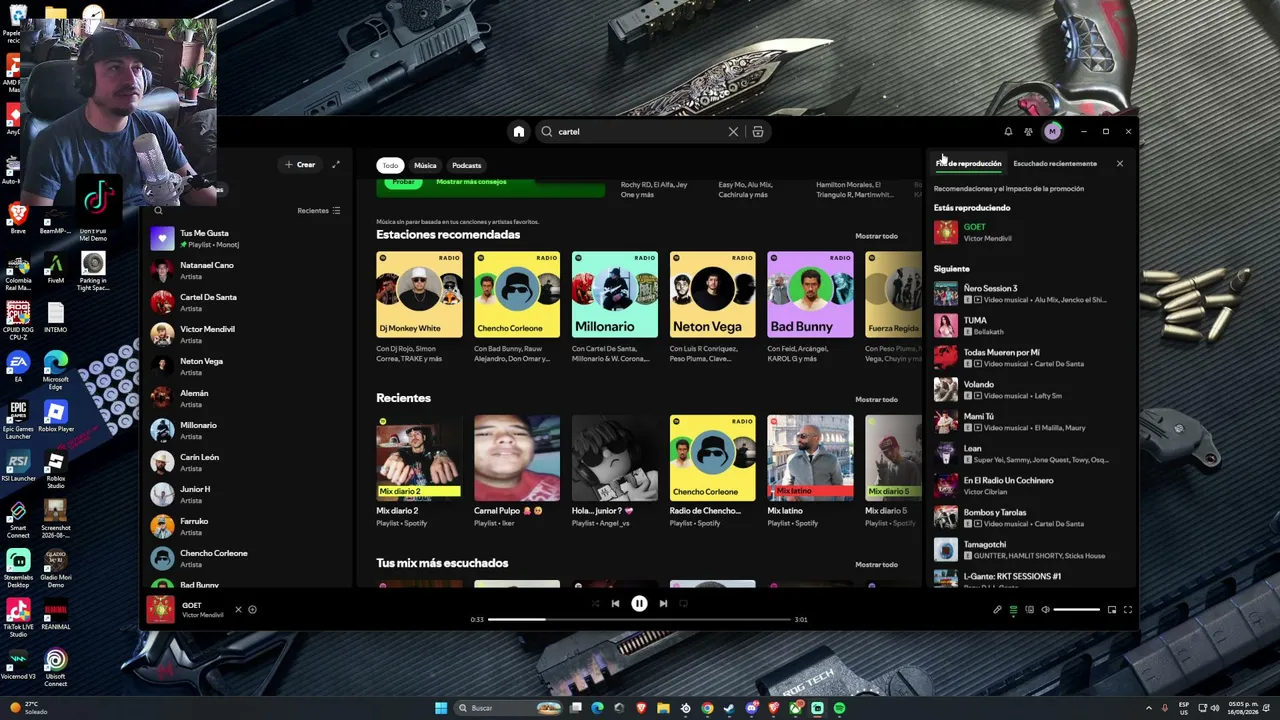Open Friend Activity icon in top bar
This screenshot has height=720, width=1280.
click(x=1028, y=132)
